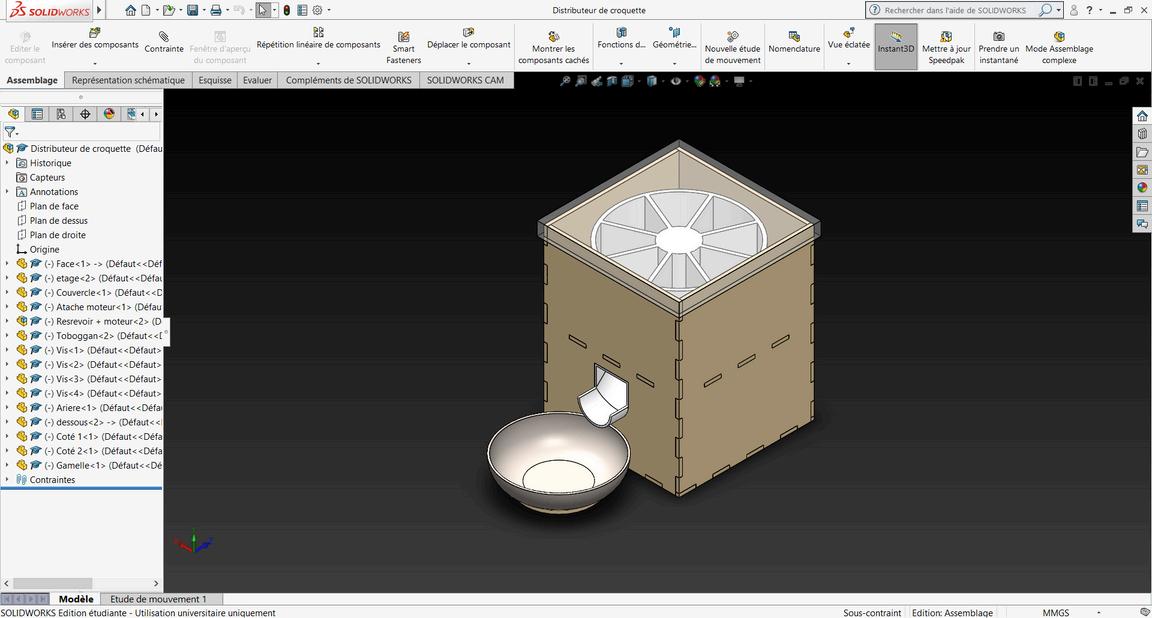Expand the SOLIDWORKS logo menu arrow
The image size is (1152, 618).
tap(100, 10)
